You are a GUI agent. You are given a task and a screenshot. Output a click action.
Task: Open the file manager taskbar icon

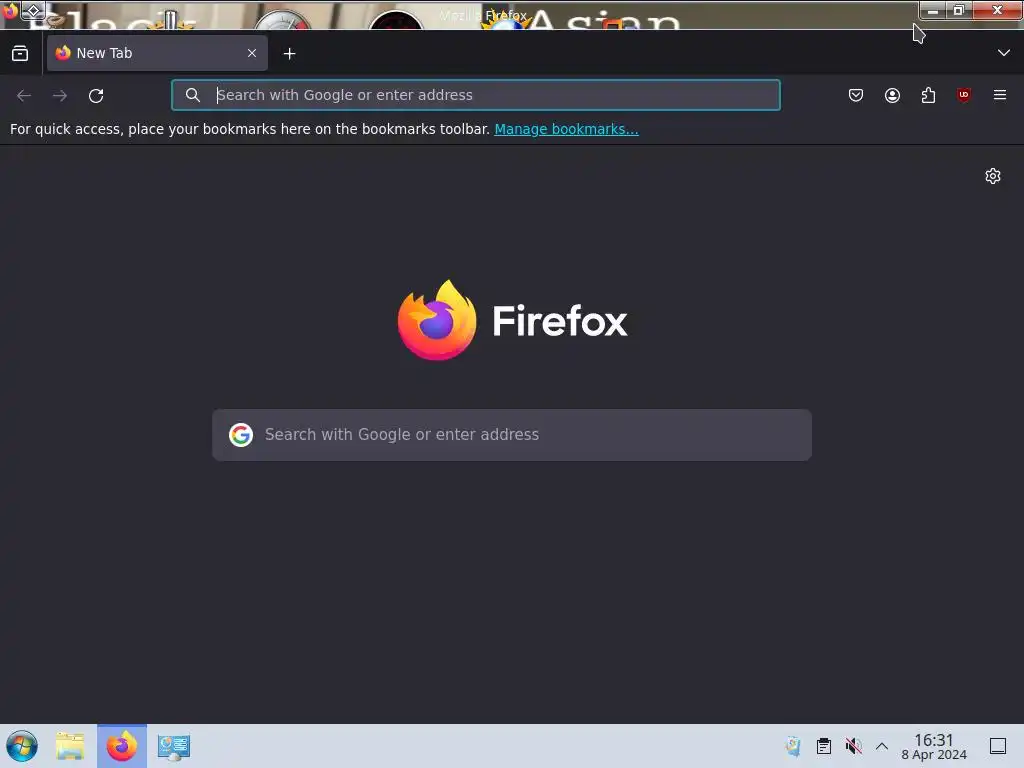pyautogui.click(x=70, y=746)
